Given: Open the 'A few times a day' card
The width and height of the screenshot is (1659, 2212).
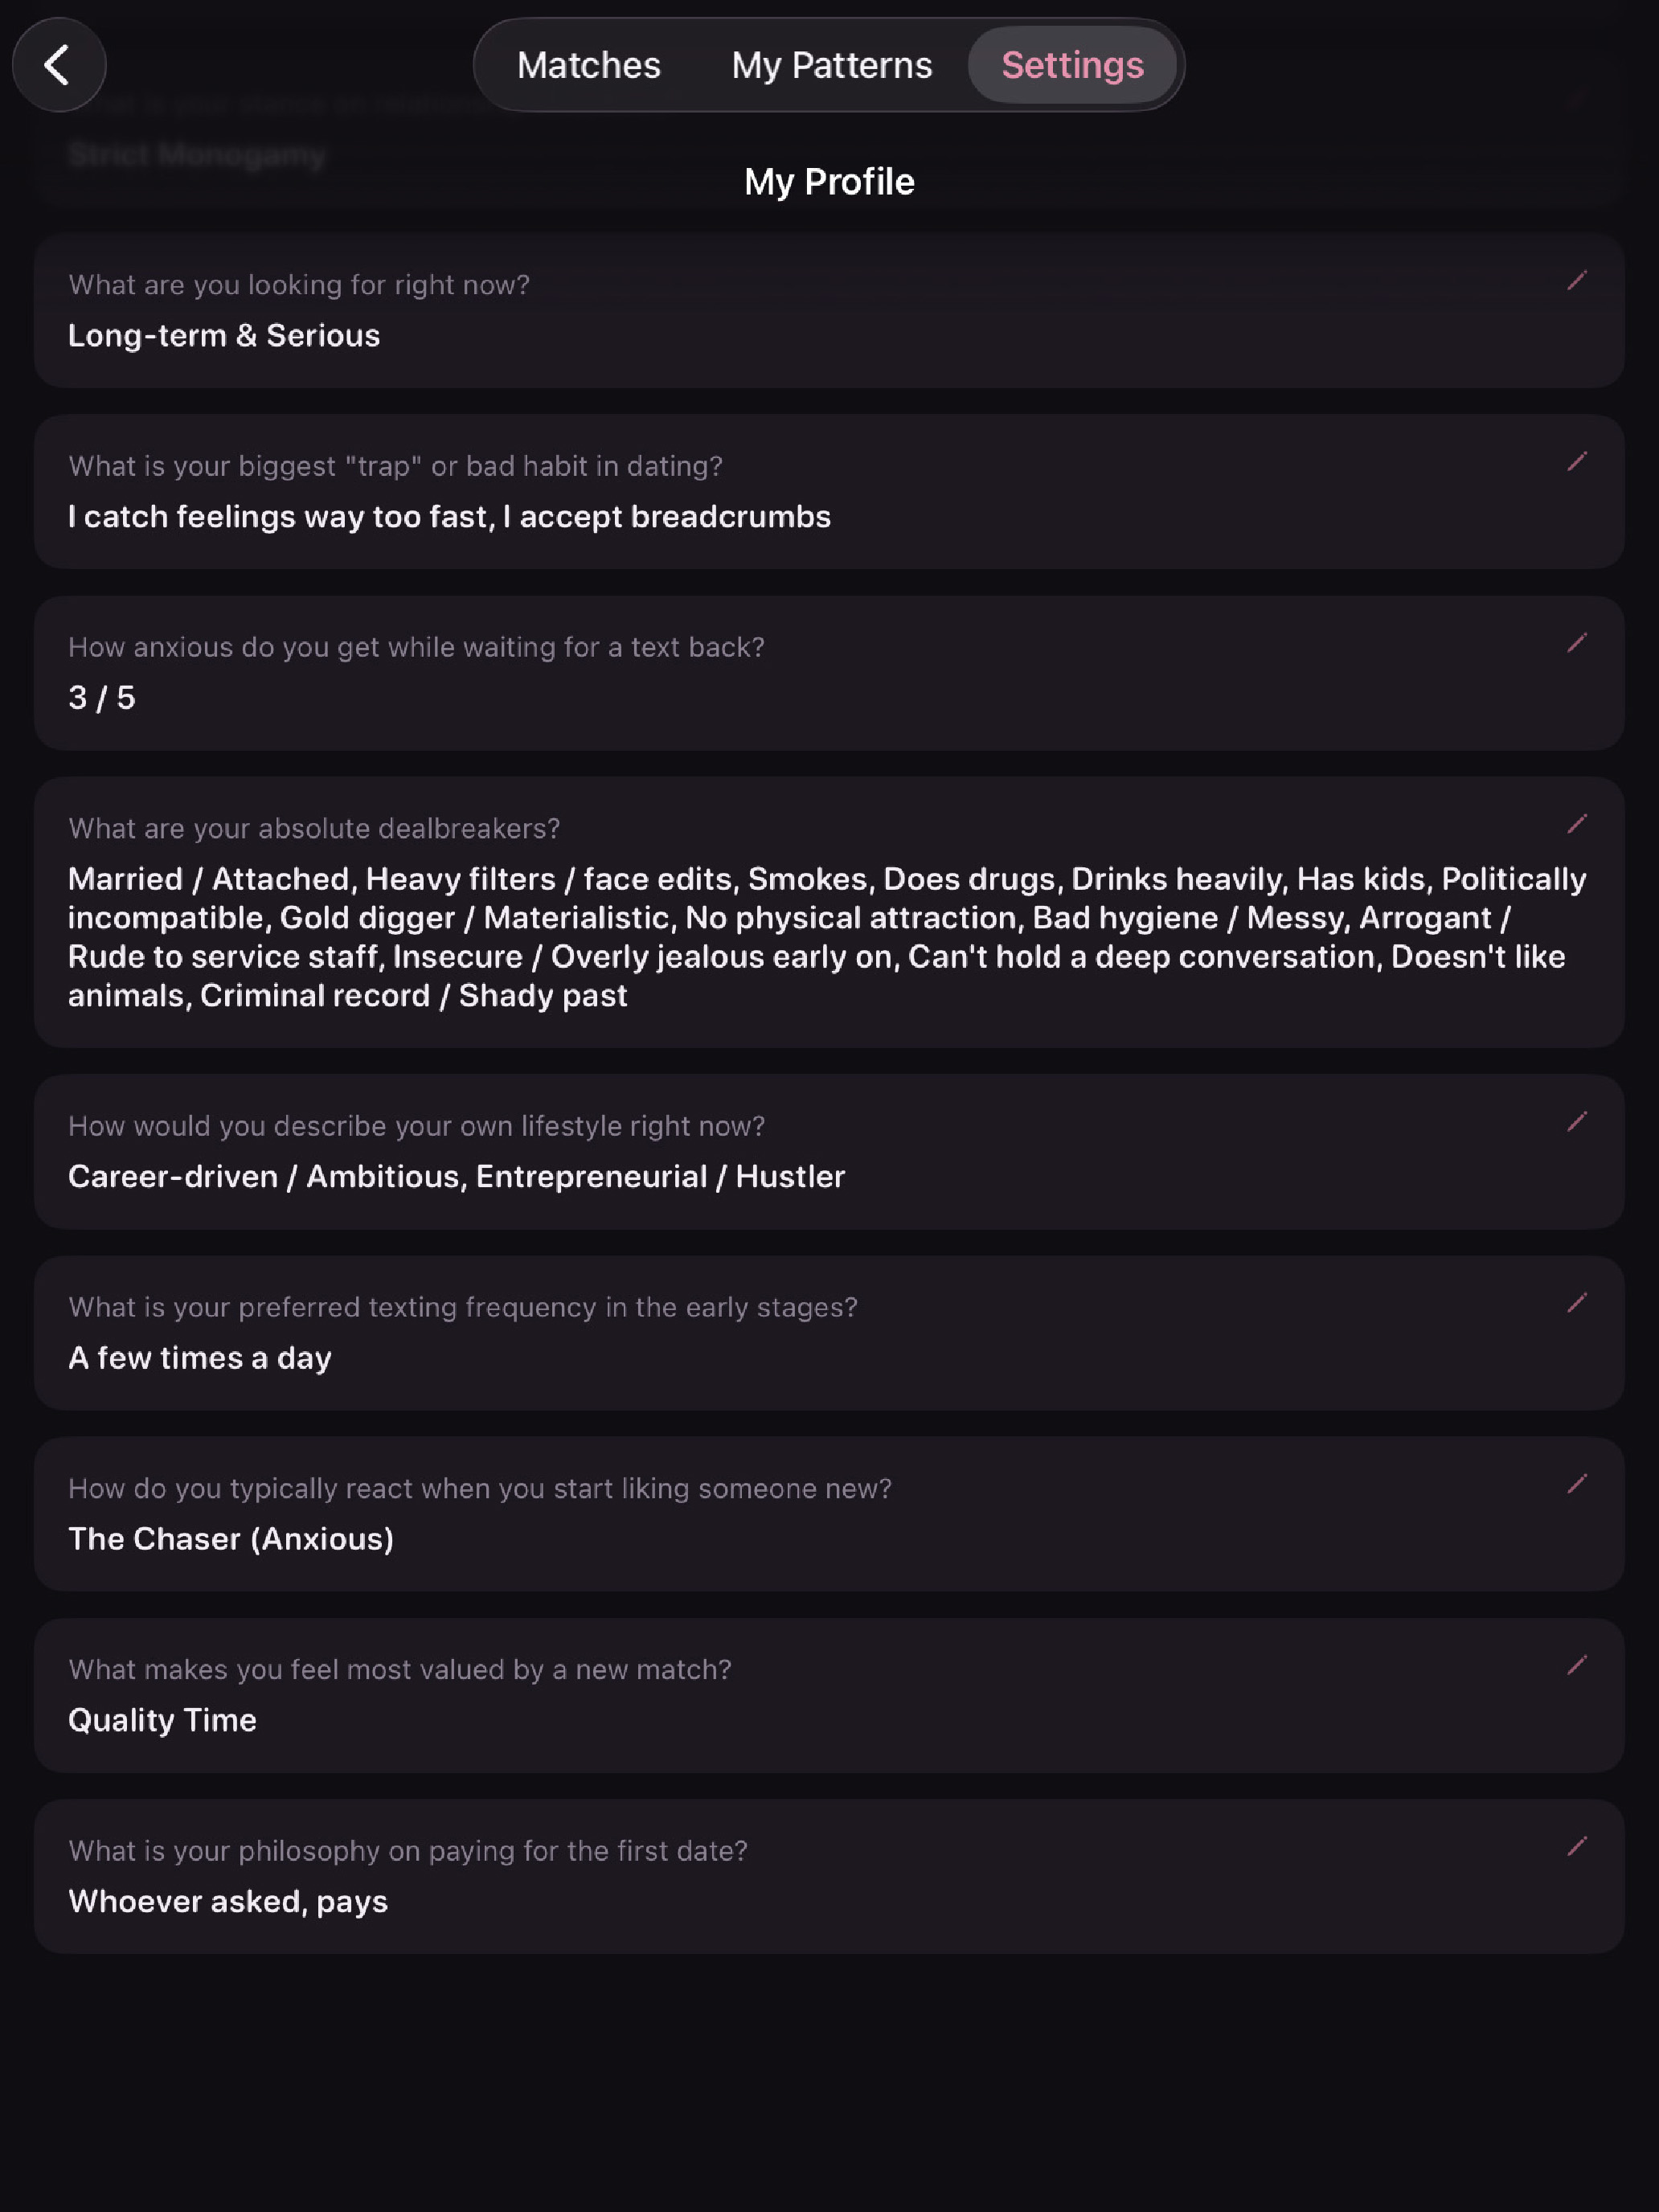Looking at the screenshot, I should pyautogui.click(x=829, y=1333).
